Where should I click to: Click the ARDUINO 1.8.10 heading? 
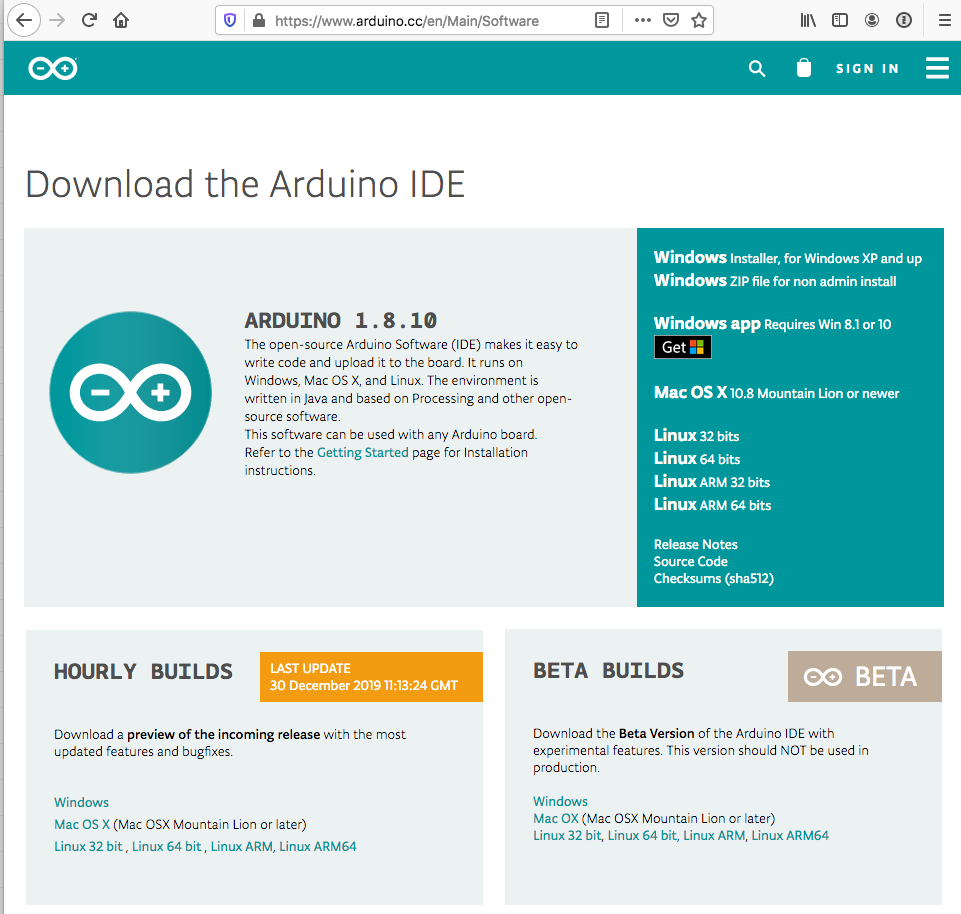tap(341, 320)
